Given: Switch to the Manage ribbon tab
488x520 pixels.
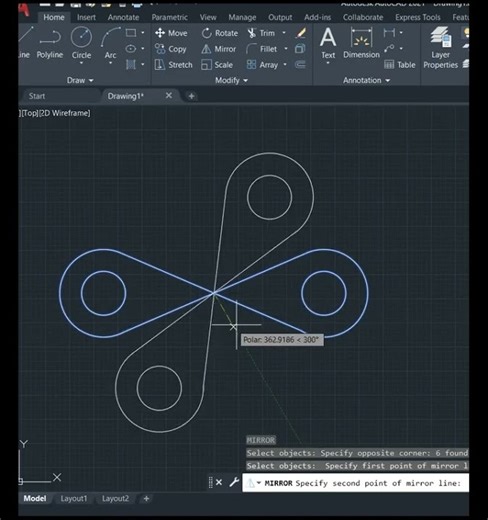Looking at the screenshot, I should click(242, 17).
